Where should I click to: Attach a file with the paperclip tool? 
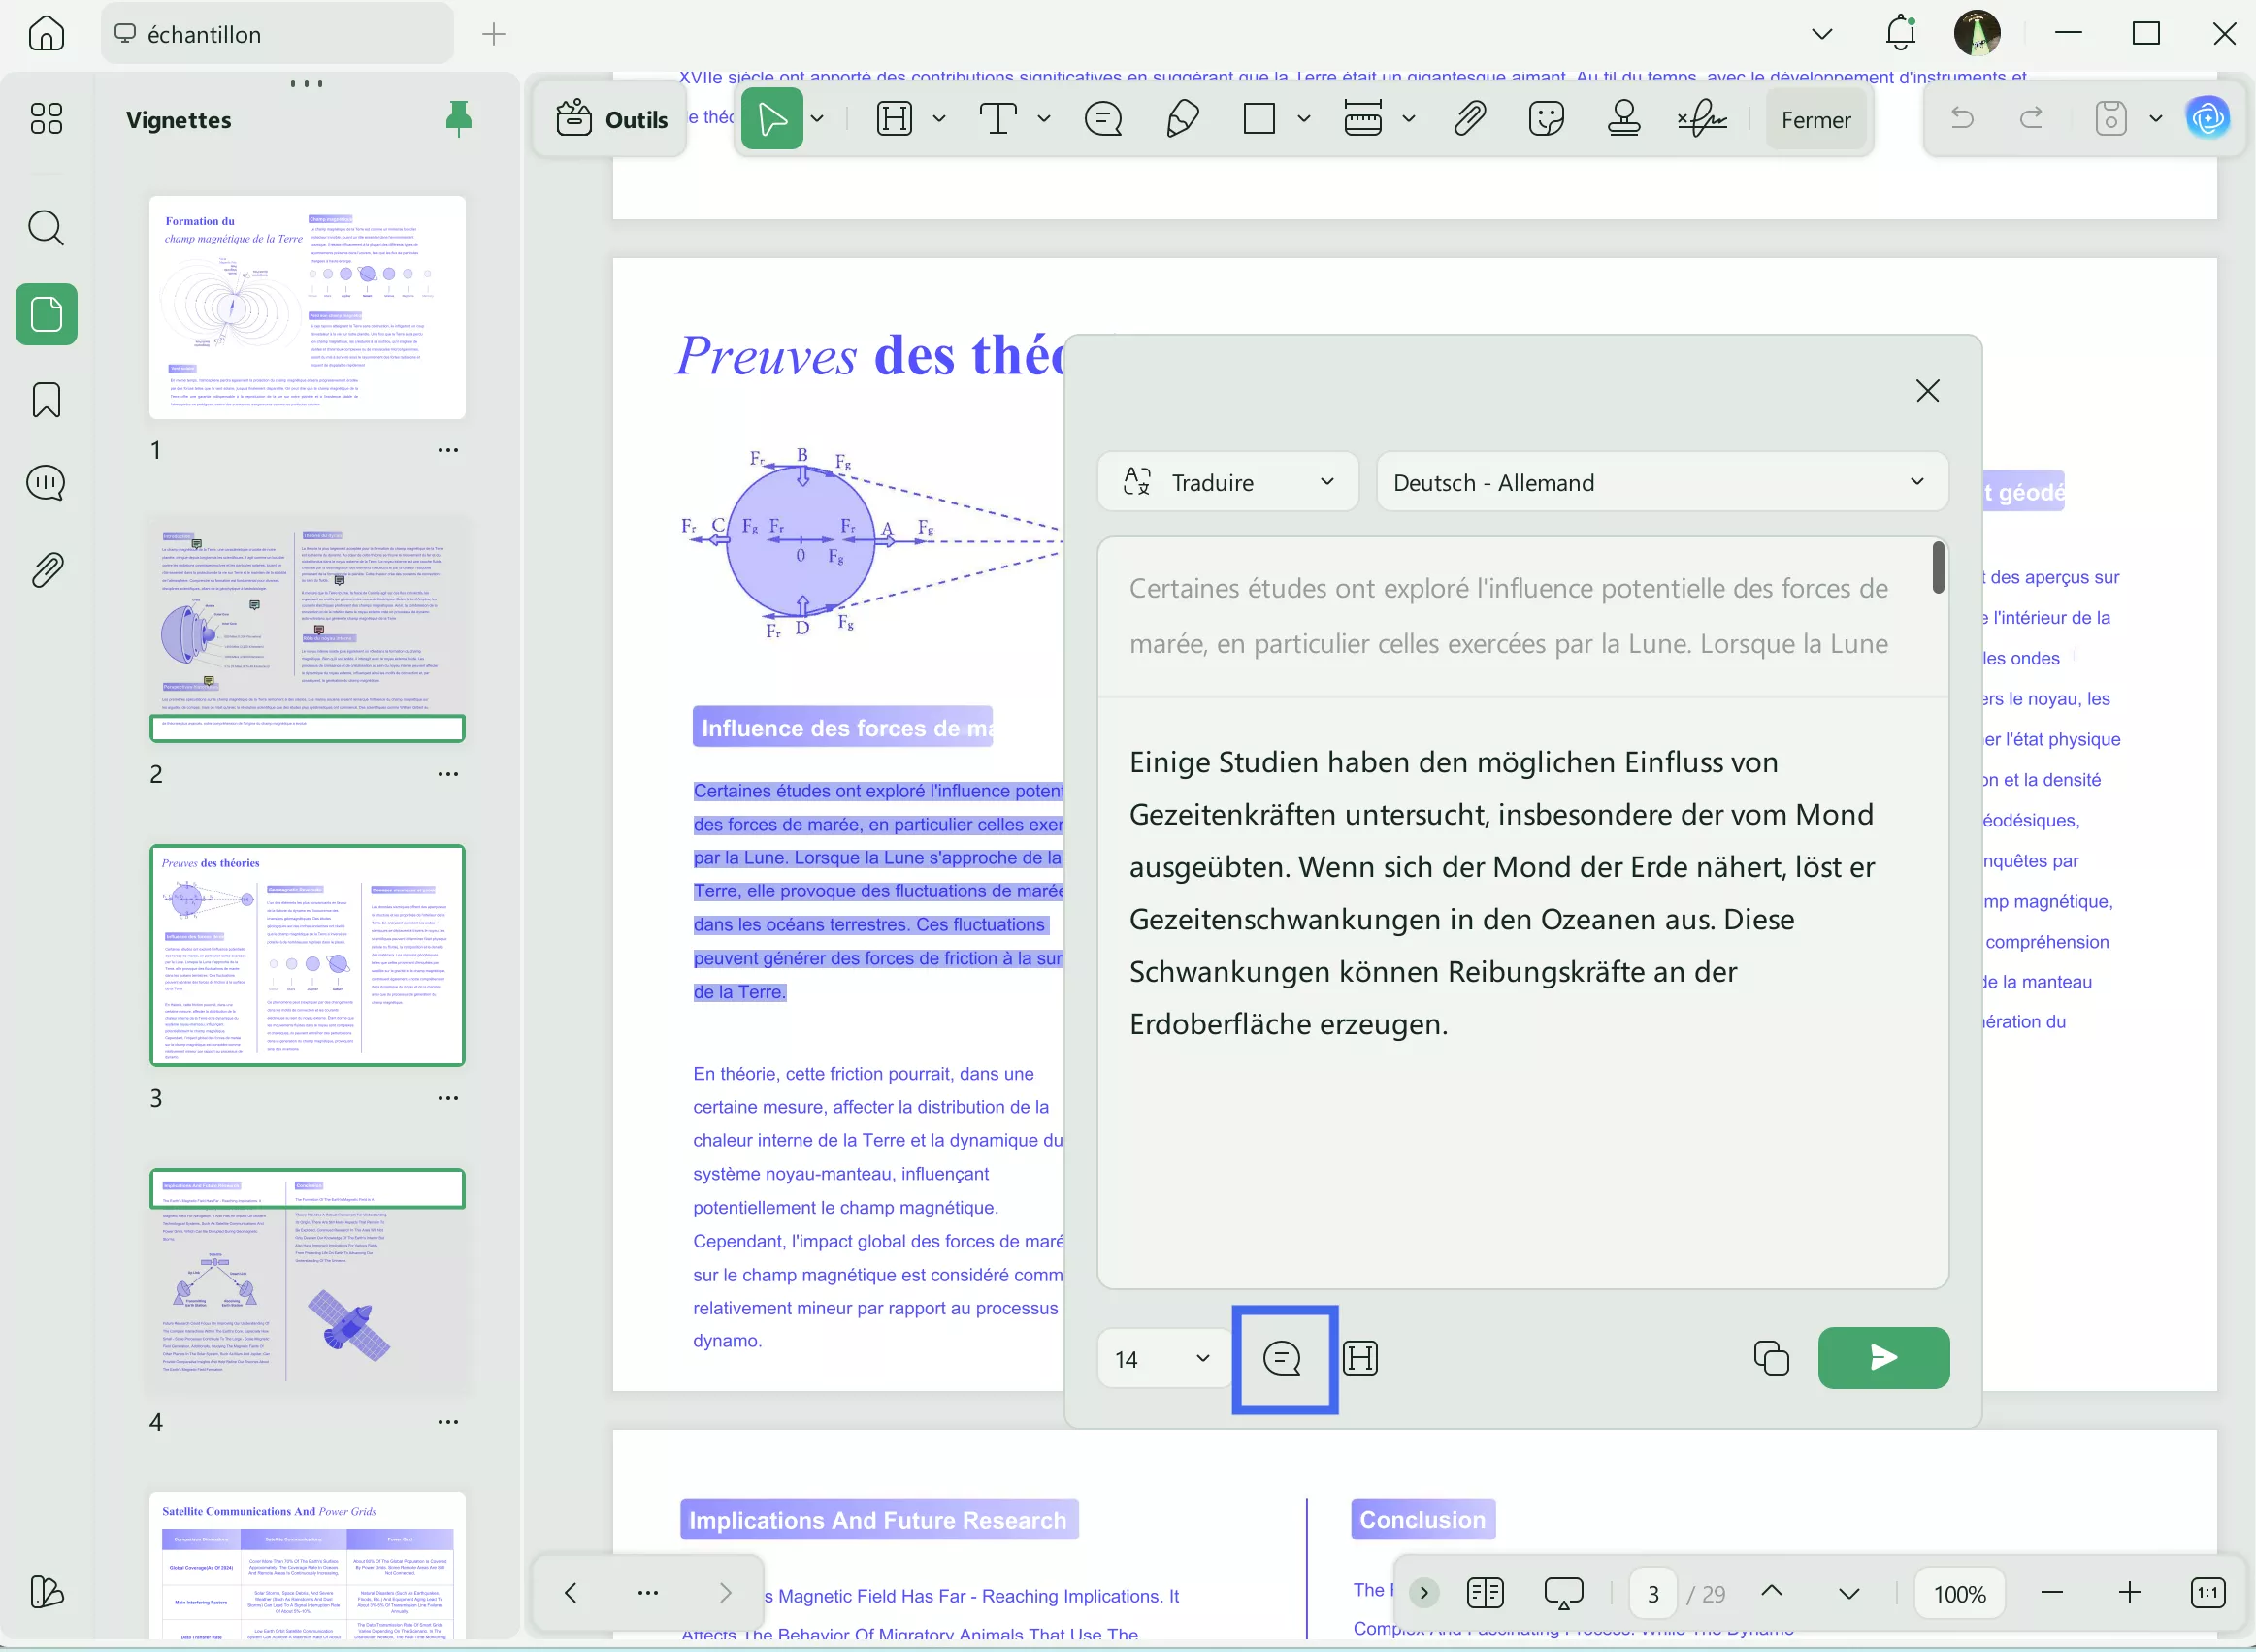[1468, 118]
